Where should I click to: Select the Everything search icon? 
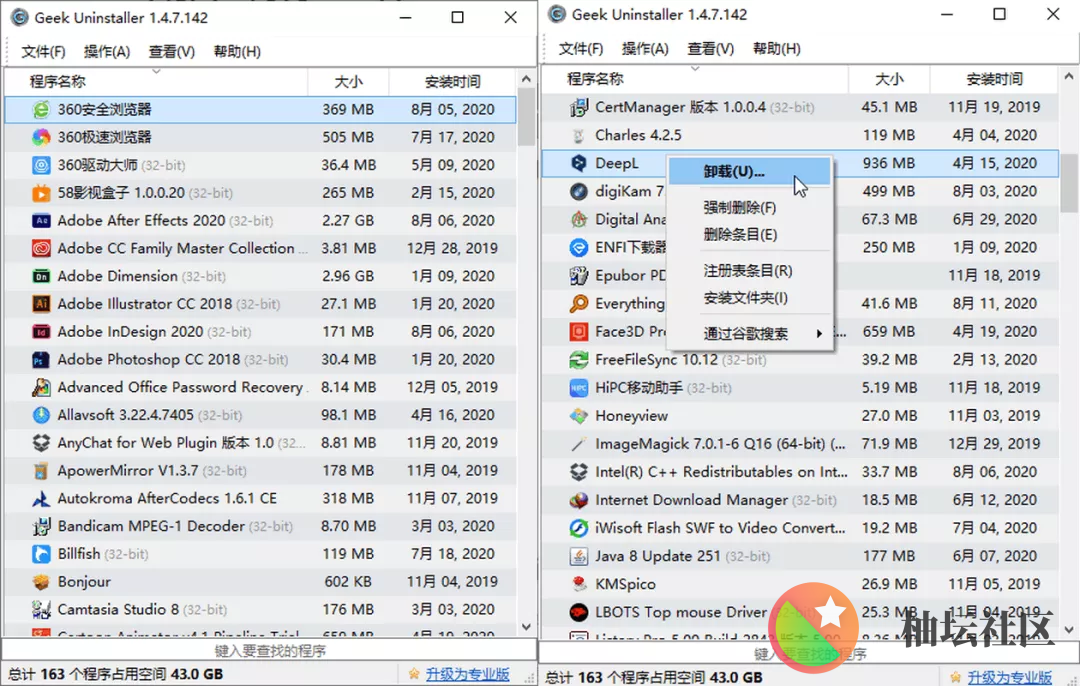(x=579, y=303)
